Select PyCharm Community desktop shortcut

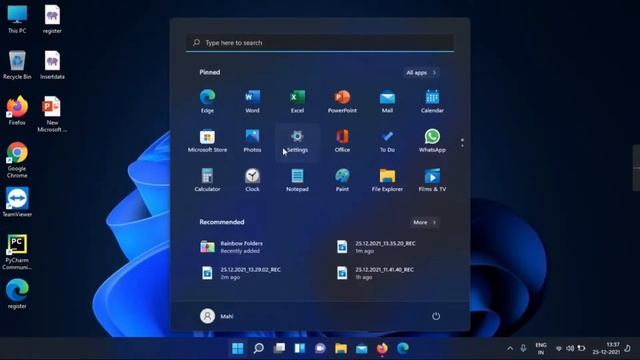coord(17,251)
